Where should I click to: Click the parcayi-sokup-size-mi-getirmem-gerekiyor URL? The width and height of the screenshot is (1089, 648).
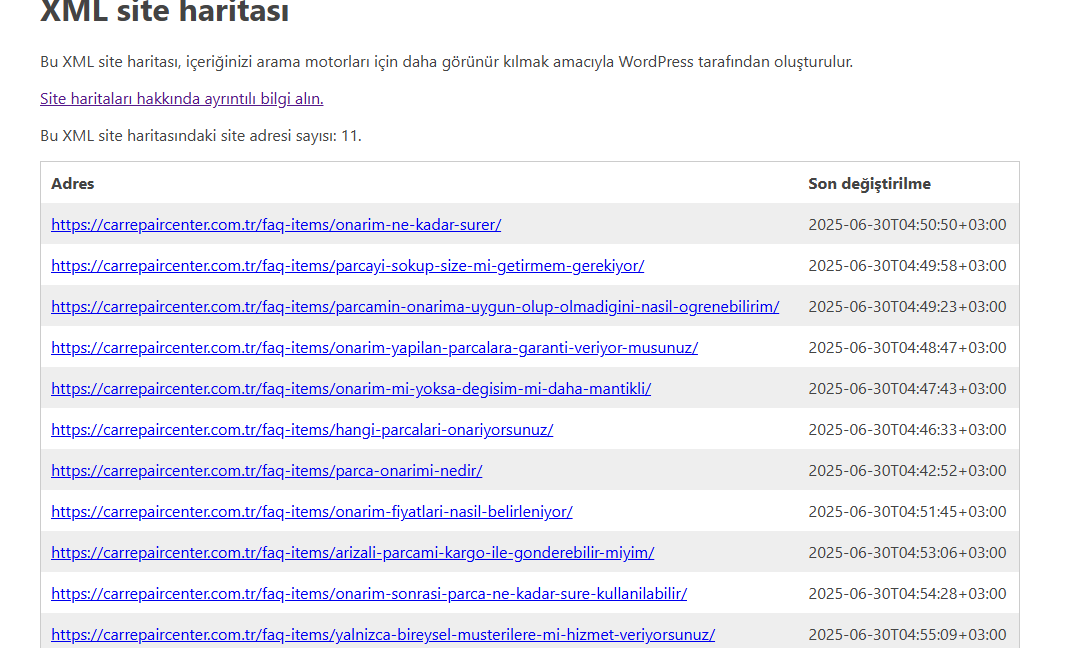347,266
